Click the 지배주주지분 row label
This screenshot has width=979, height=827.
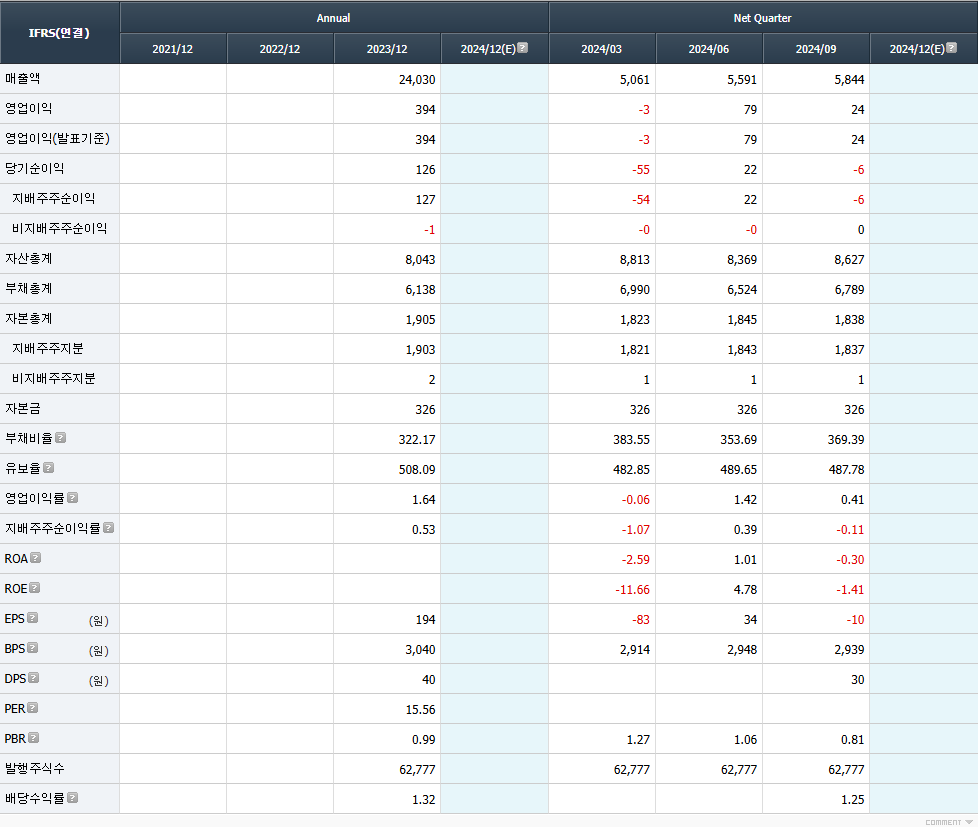48,348
